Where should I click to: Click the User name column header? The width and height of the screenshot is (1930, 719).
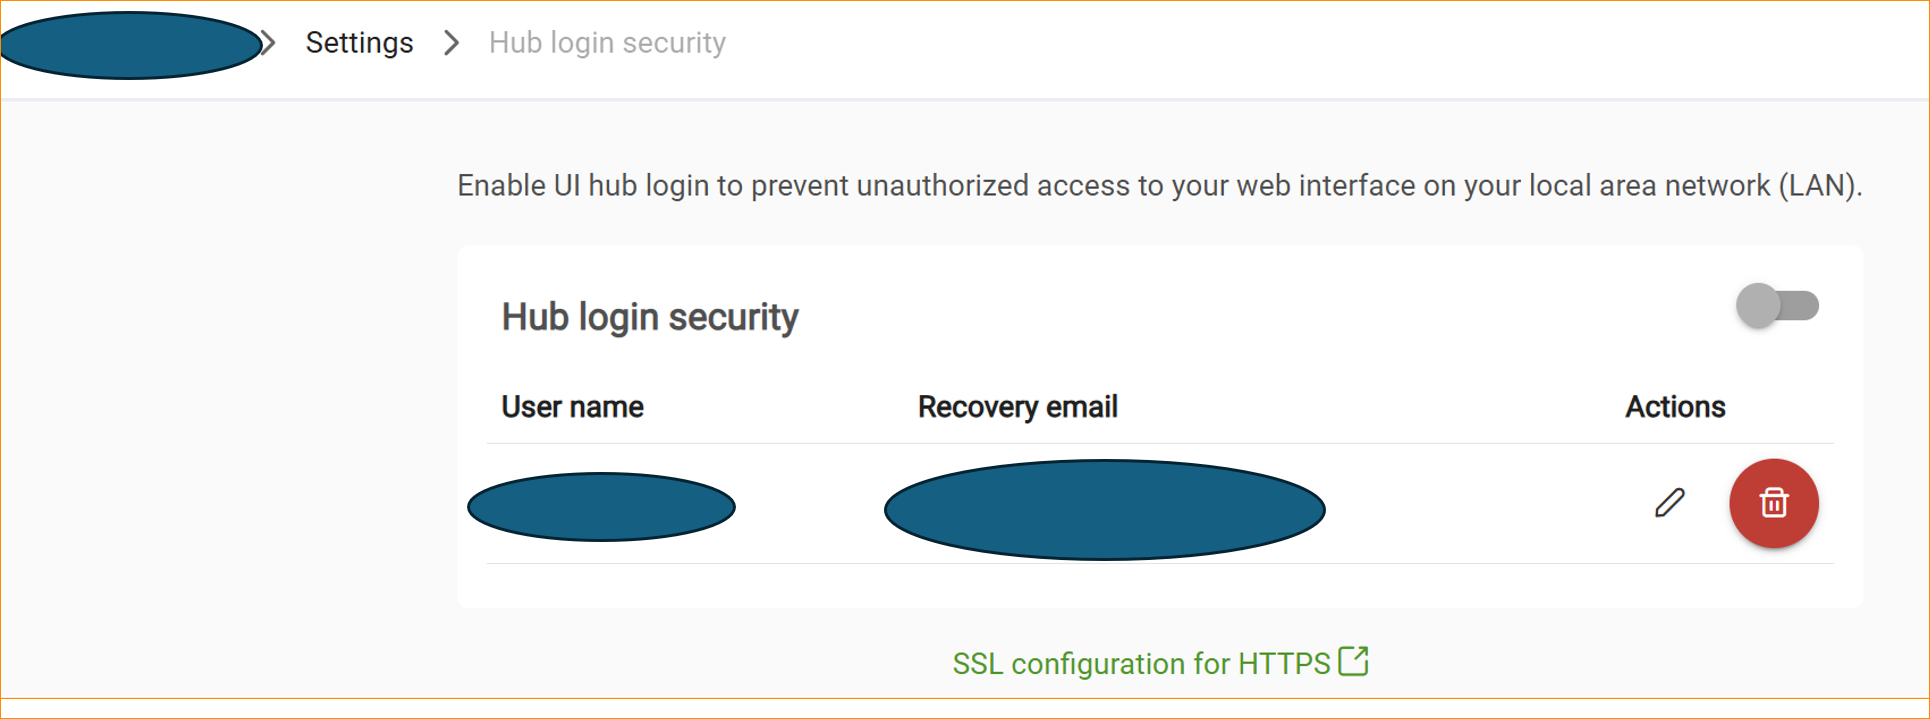point(572,407)
